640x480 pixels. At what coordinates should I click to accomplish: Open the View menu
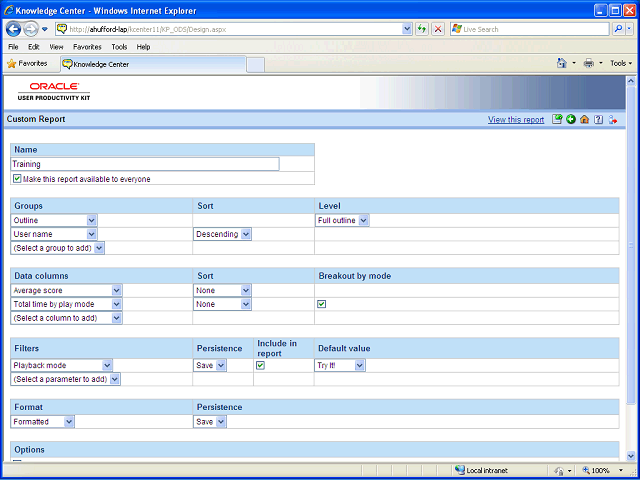(56, 47)
